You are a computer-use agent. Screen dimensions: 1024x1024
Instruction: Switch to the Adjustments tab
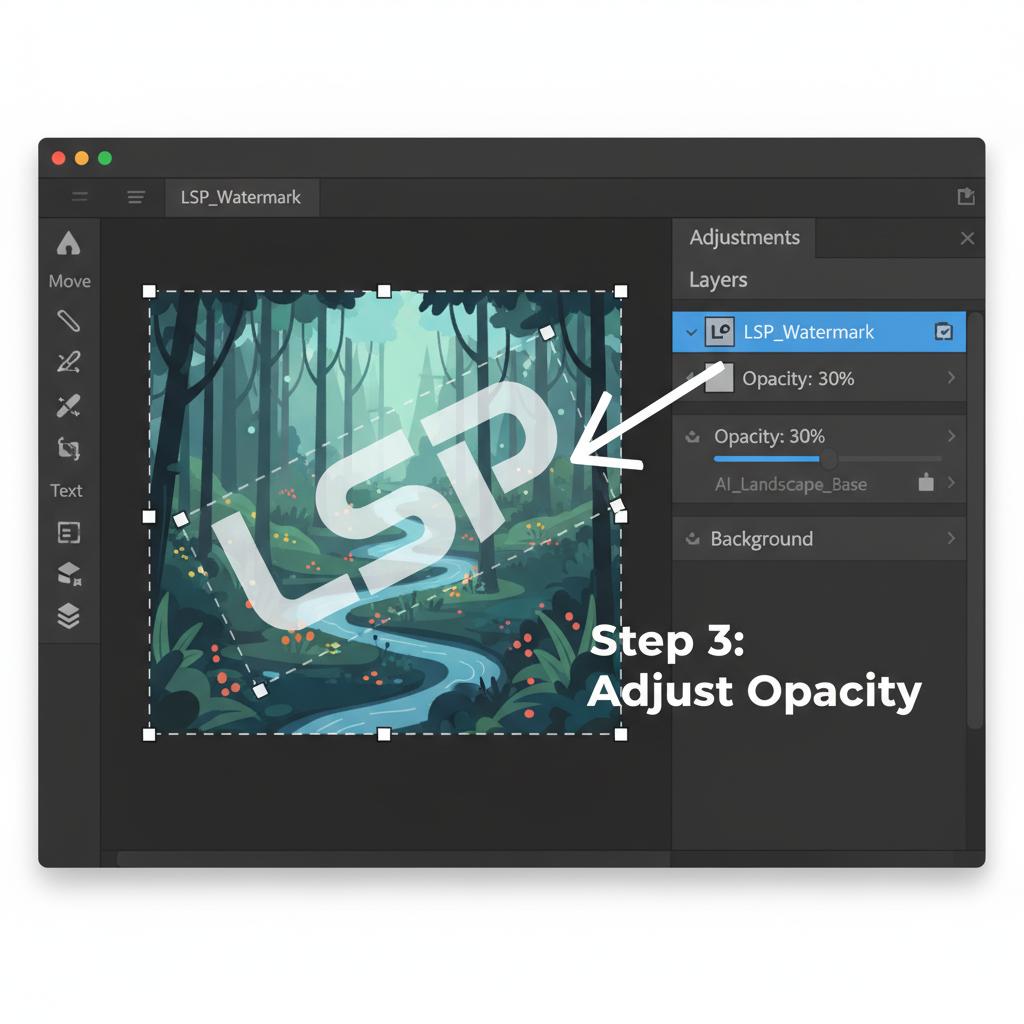pos(744,237)
